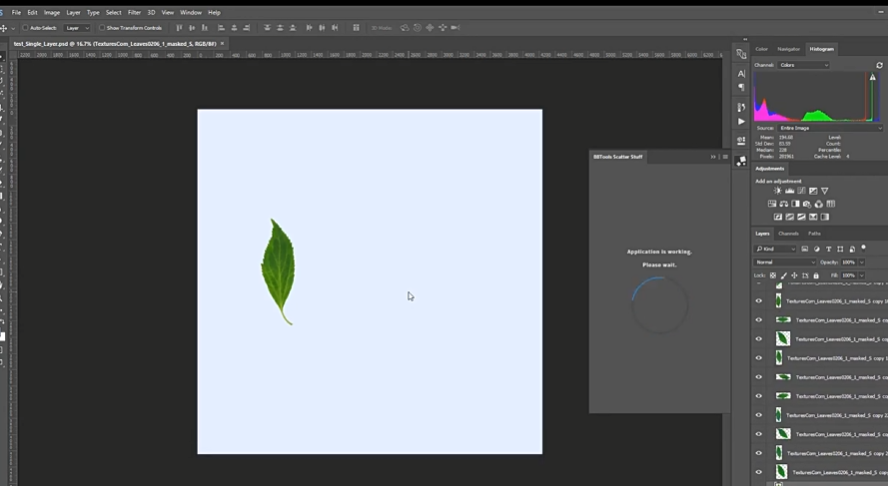Screen dimensions: 888x486
Task: Add a Levels adjustment
Action: click(x=789, y=191)
